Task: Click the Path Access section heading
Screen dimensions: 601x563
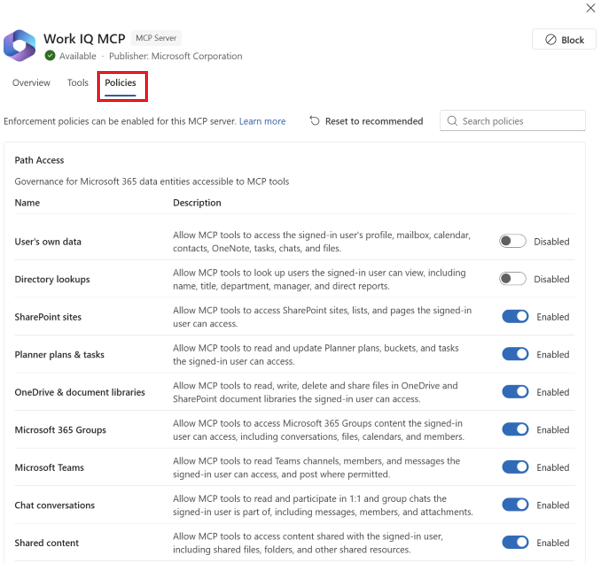Action: [x=39, y=160]
